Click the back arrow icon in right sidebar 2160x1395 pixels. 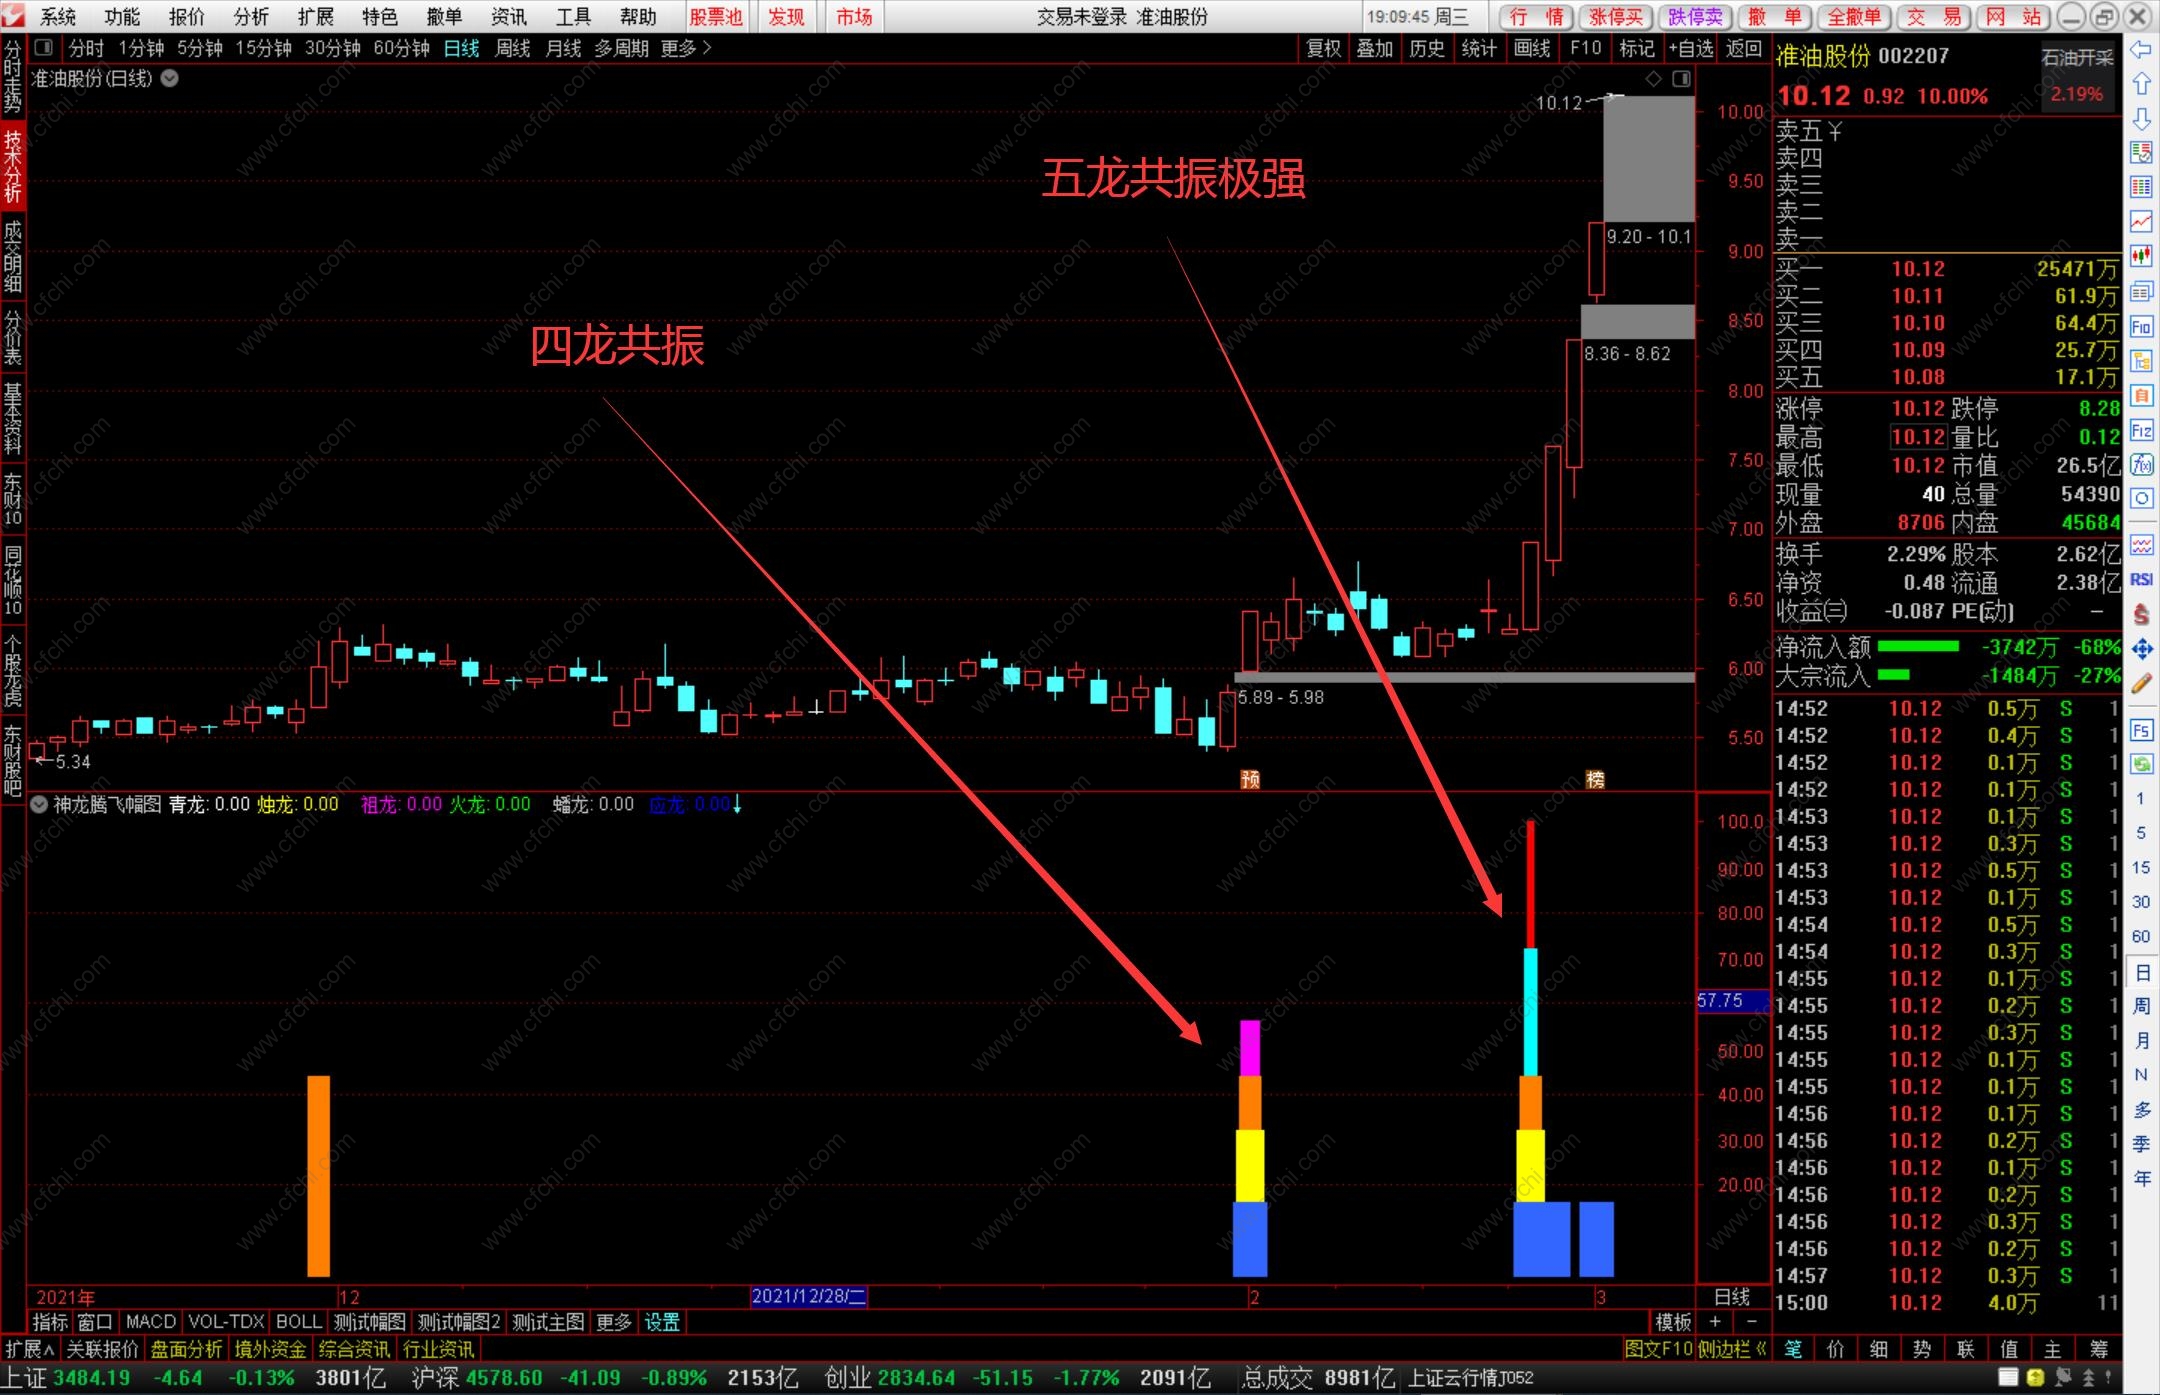click(x=2141, y=50)
